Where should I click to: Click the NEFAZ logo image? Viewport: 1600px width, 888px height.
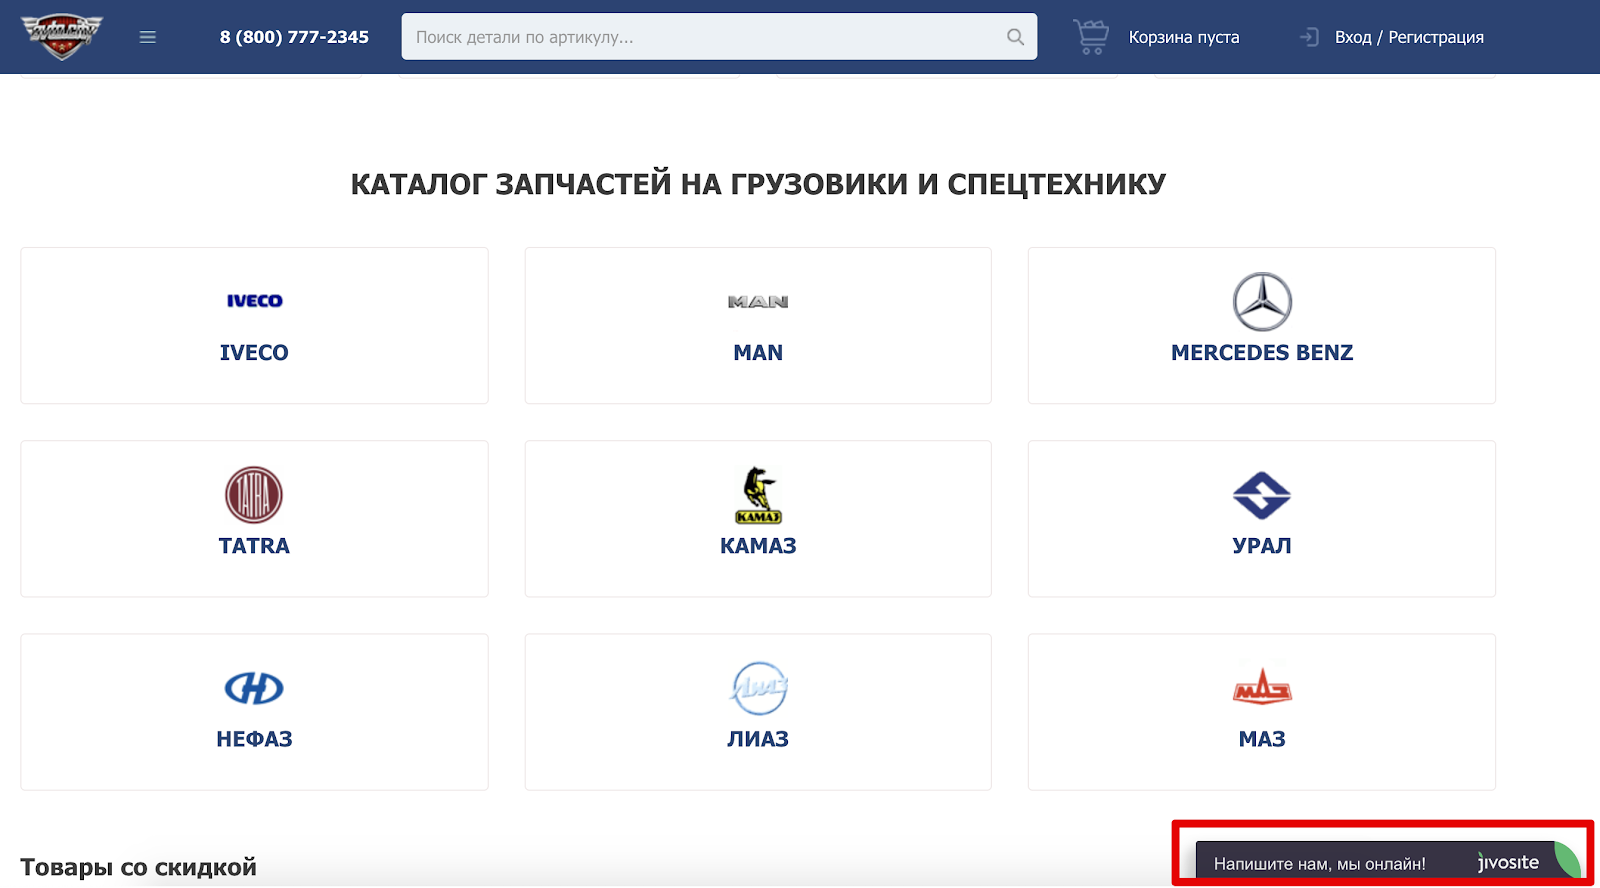coord(254,688)
